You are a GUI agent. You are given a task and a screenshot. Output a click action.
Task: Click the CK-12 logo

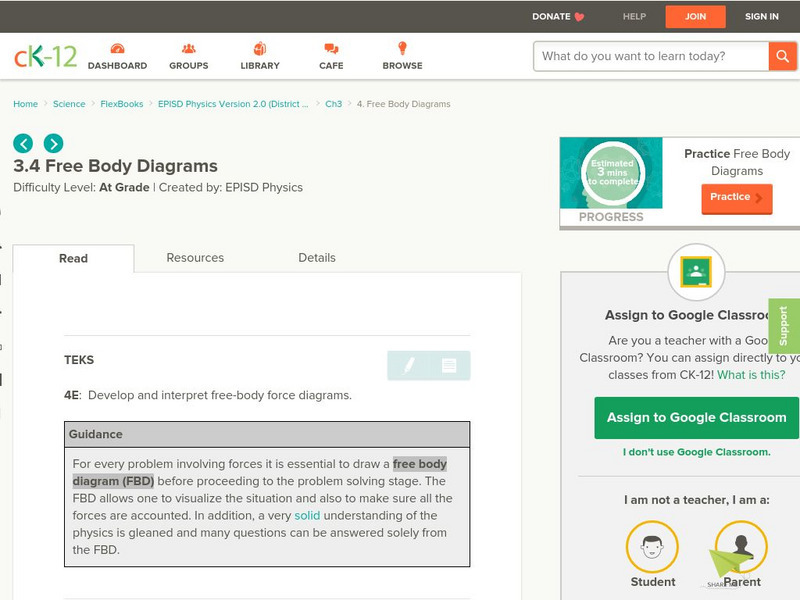click(x=45, y=56)
